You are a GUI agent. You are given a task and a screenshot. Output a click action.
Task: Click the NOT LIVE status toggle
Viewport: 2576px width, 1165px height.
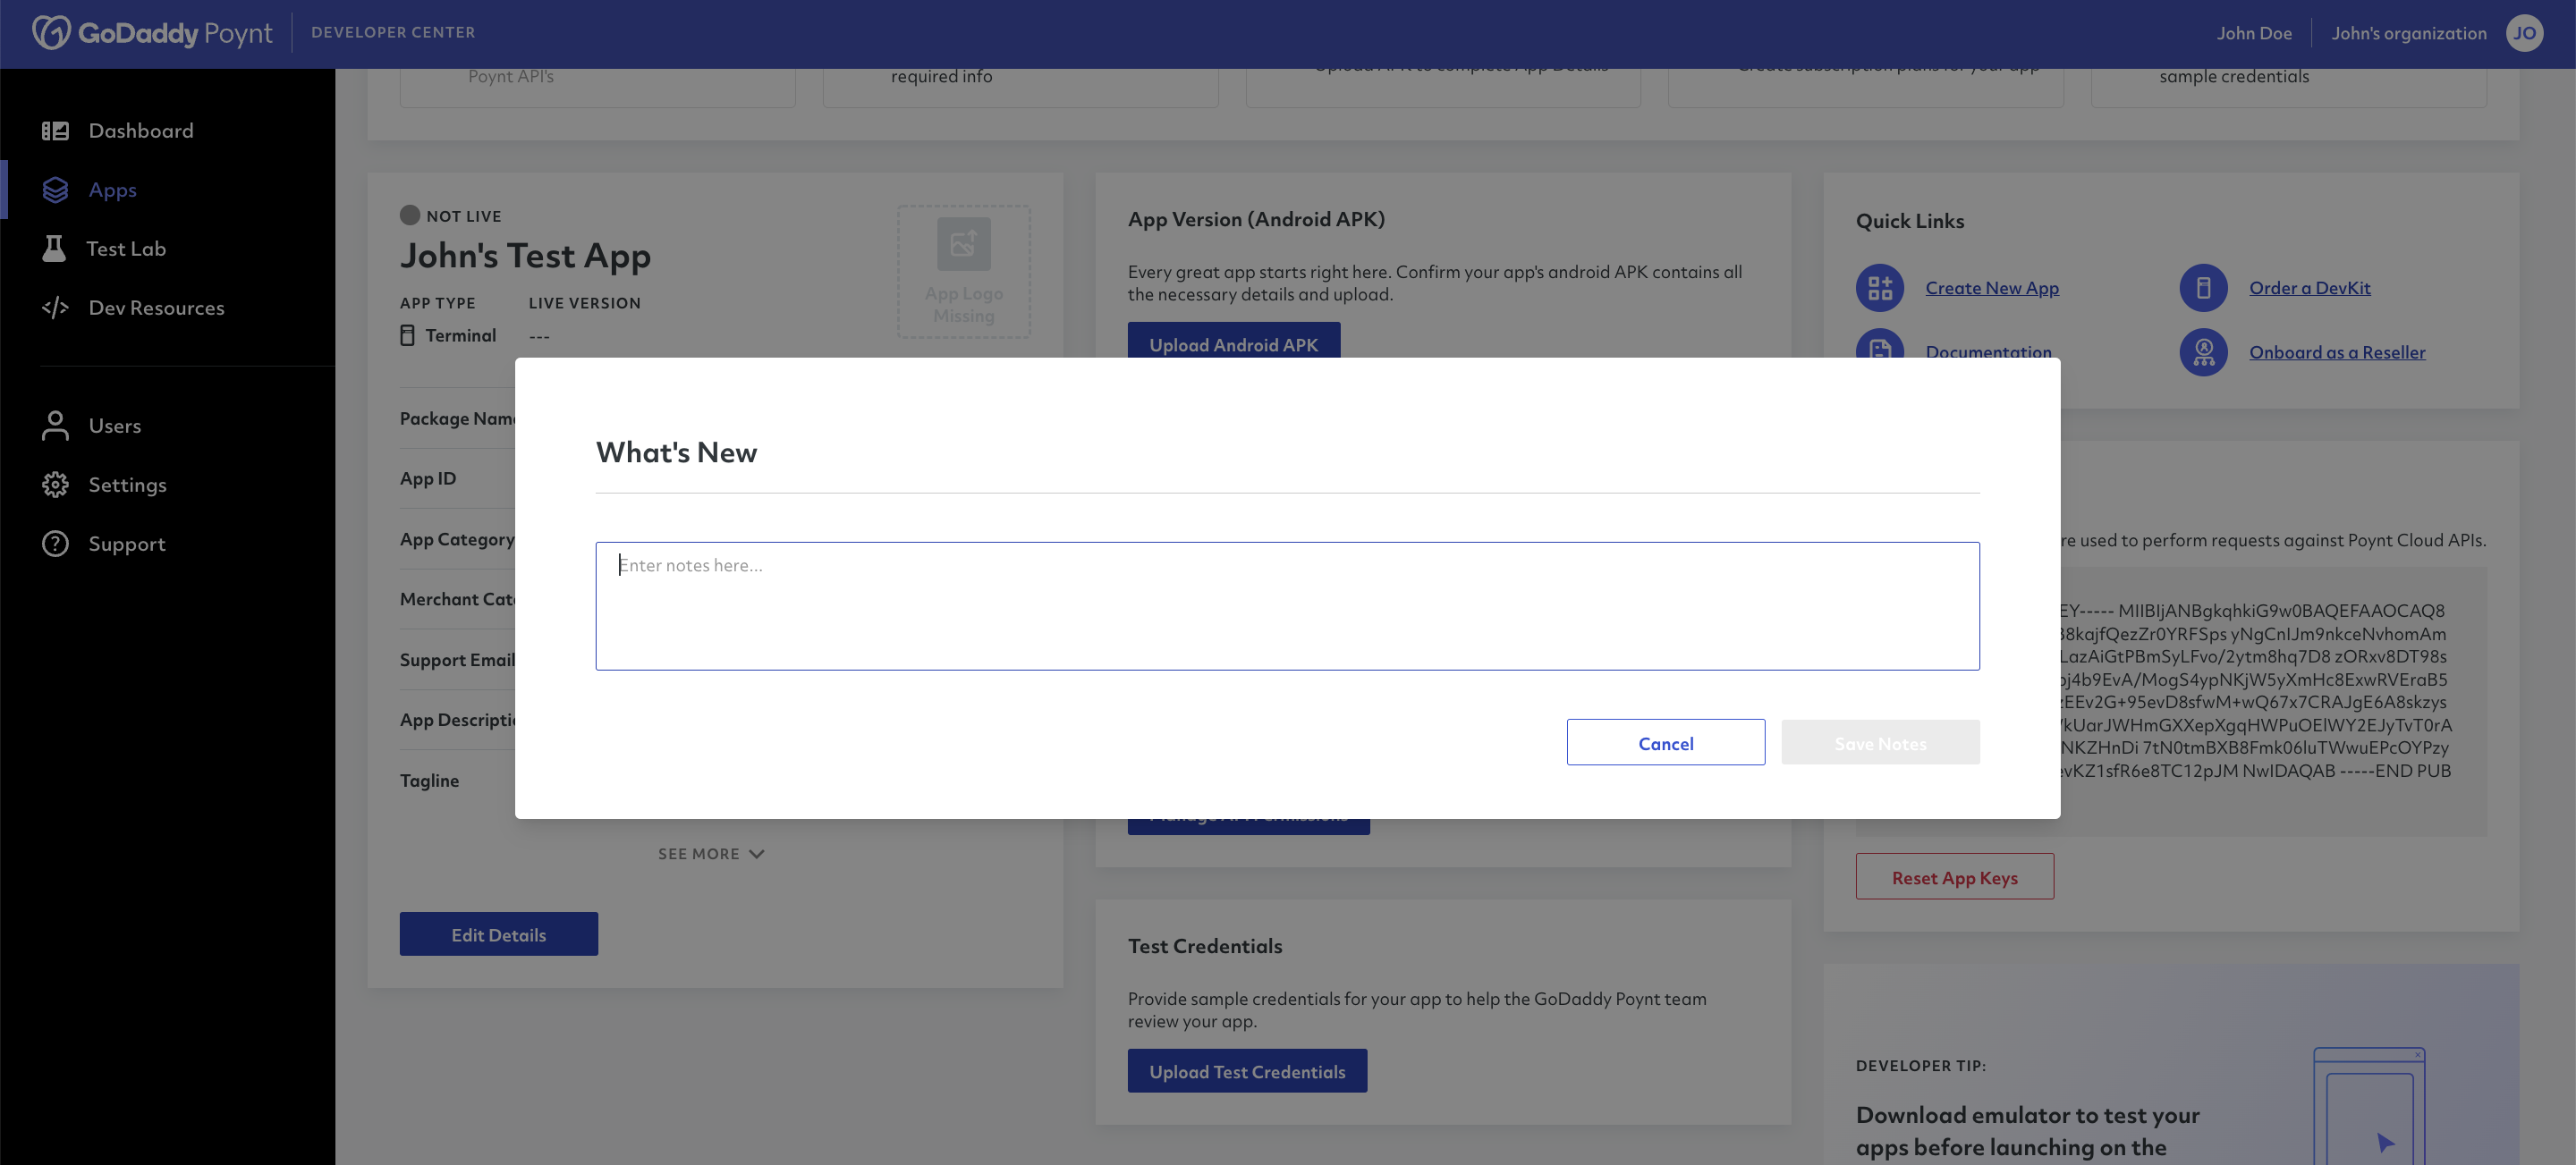409,215
